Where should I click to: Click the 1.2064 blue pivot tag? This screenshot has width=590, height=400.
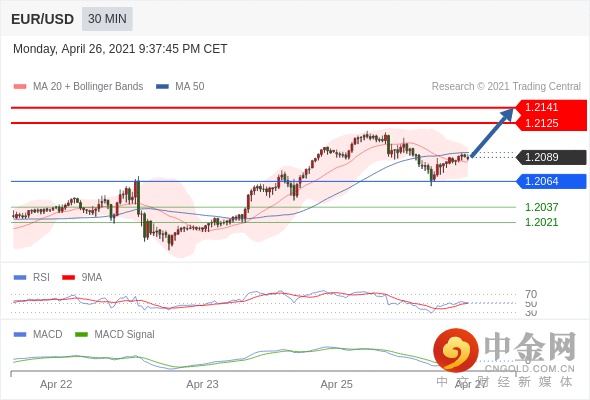pyautogui.click(x=551, y=181)
